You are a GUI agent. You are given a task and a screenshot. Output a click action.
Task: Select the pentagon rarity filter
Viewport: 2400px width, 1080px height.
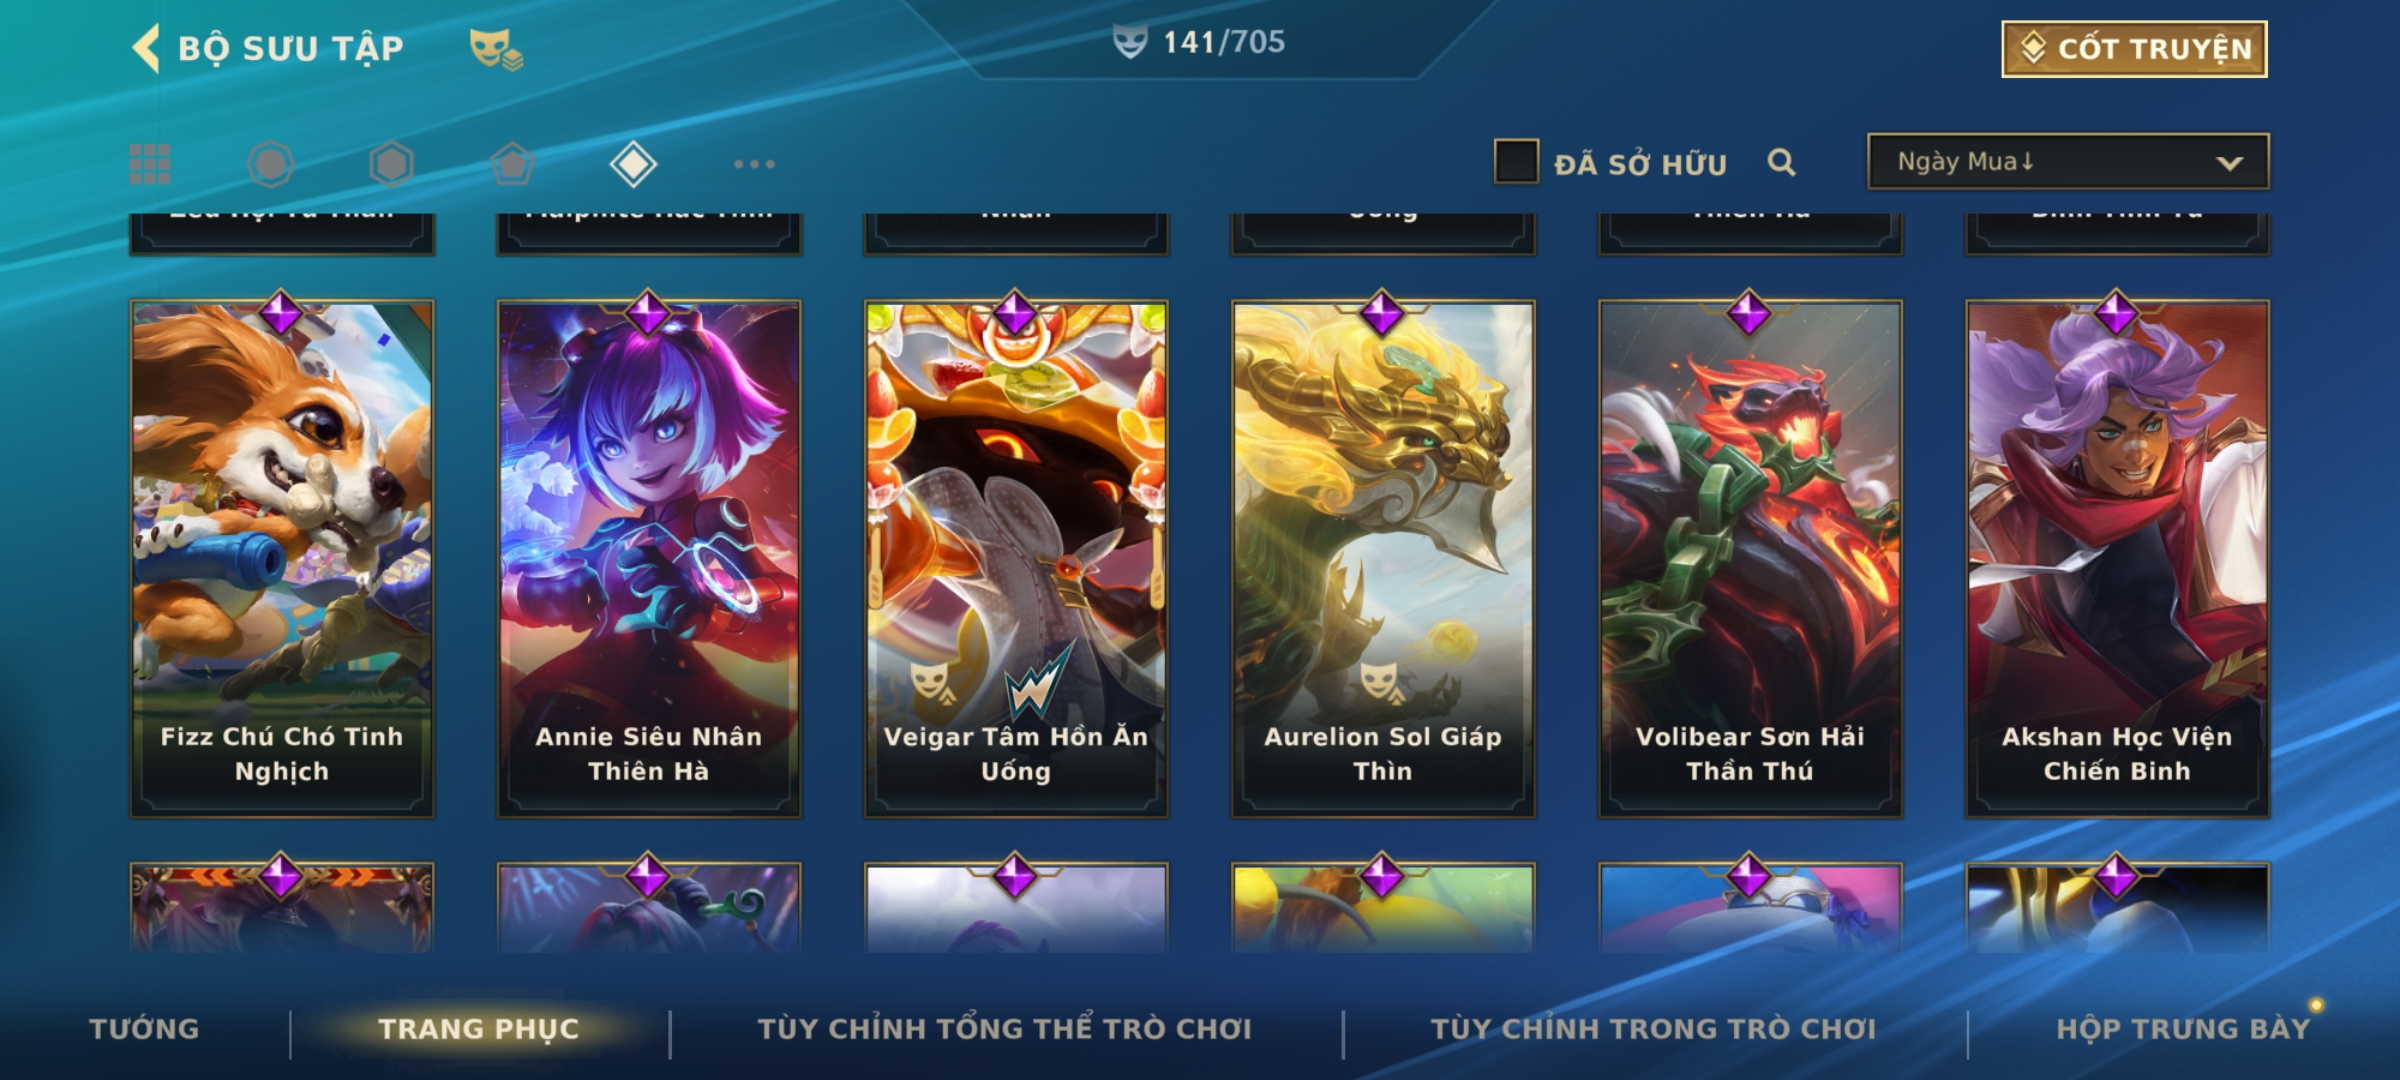point(512,164)
